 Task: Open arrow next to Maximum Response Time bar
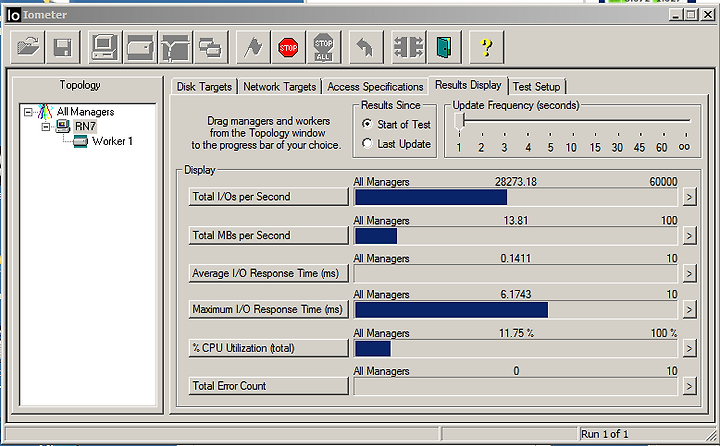click(689, 310)
